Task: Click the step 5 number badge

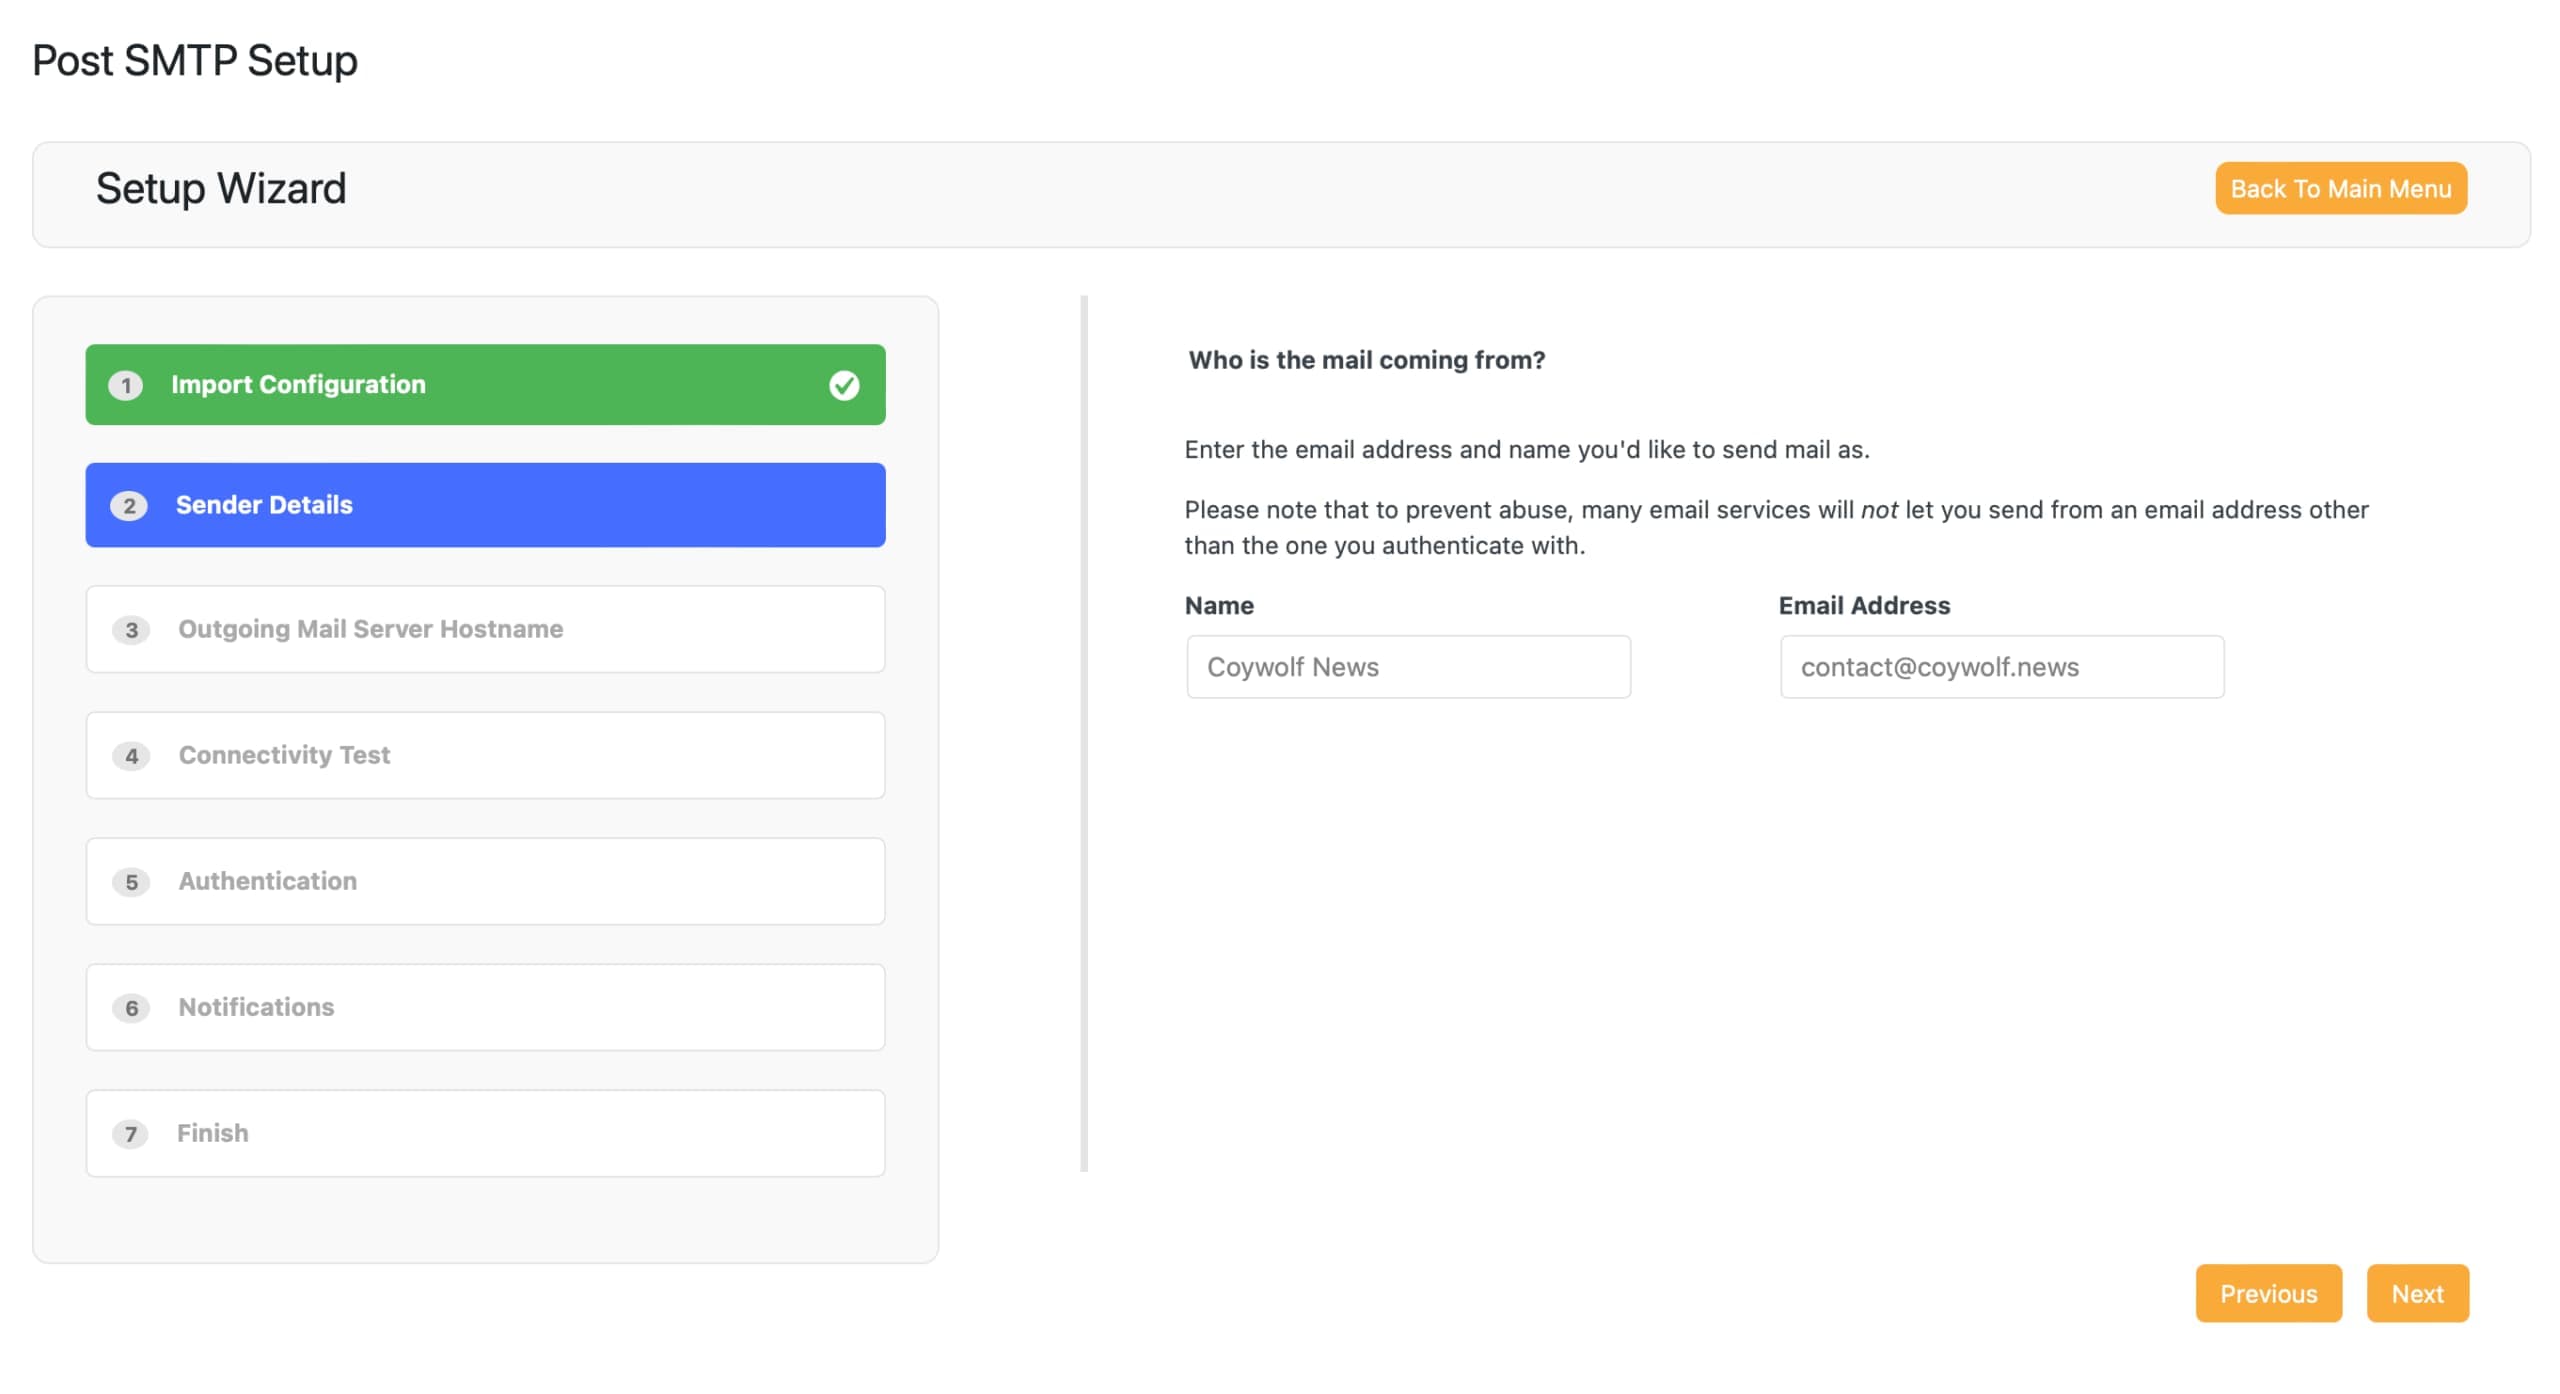Action: pyautogui.click(x=131, y=882)
